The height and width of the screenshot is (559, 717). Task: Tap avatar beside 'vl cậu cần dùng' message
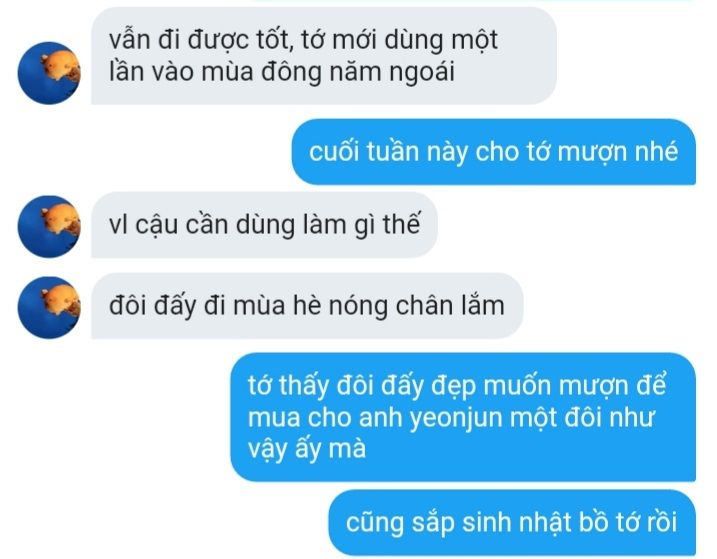[x=49, y=226]
